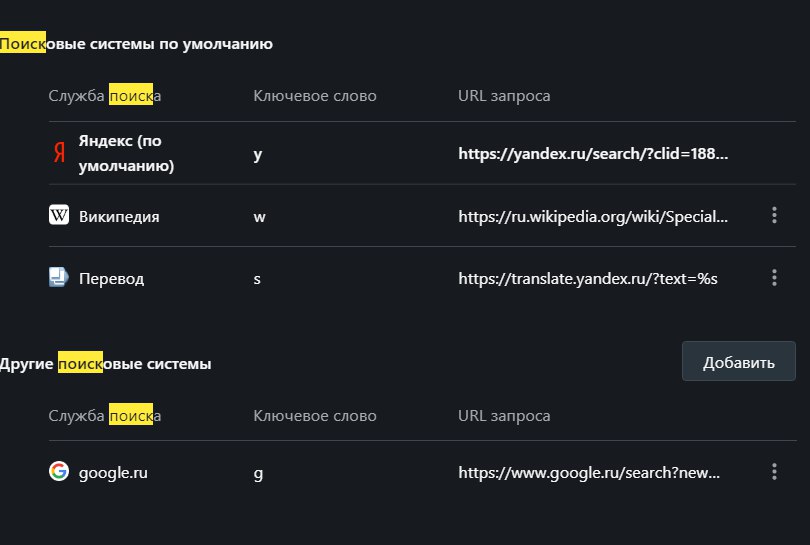Click the Перевод translate icon
This screenshot has width=810, height=545.
(x=59, y=277)
